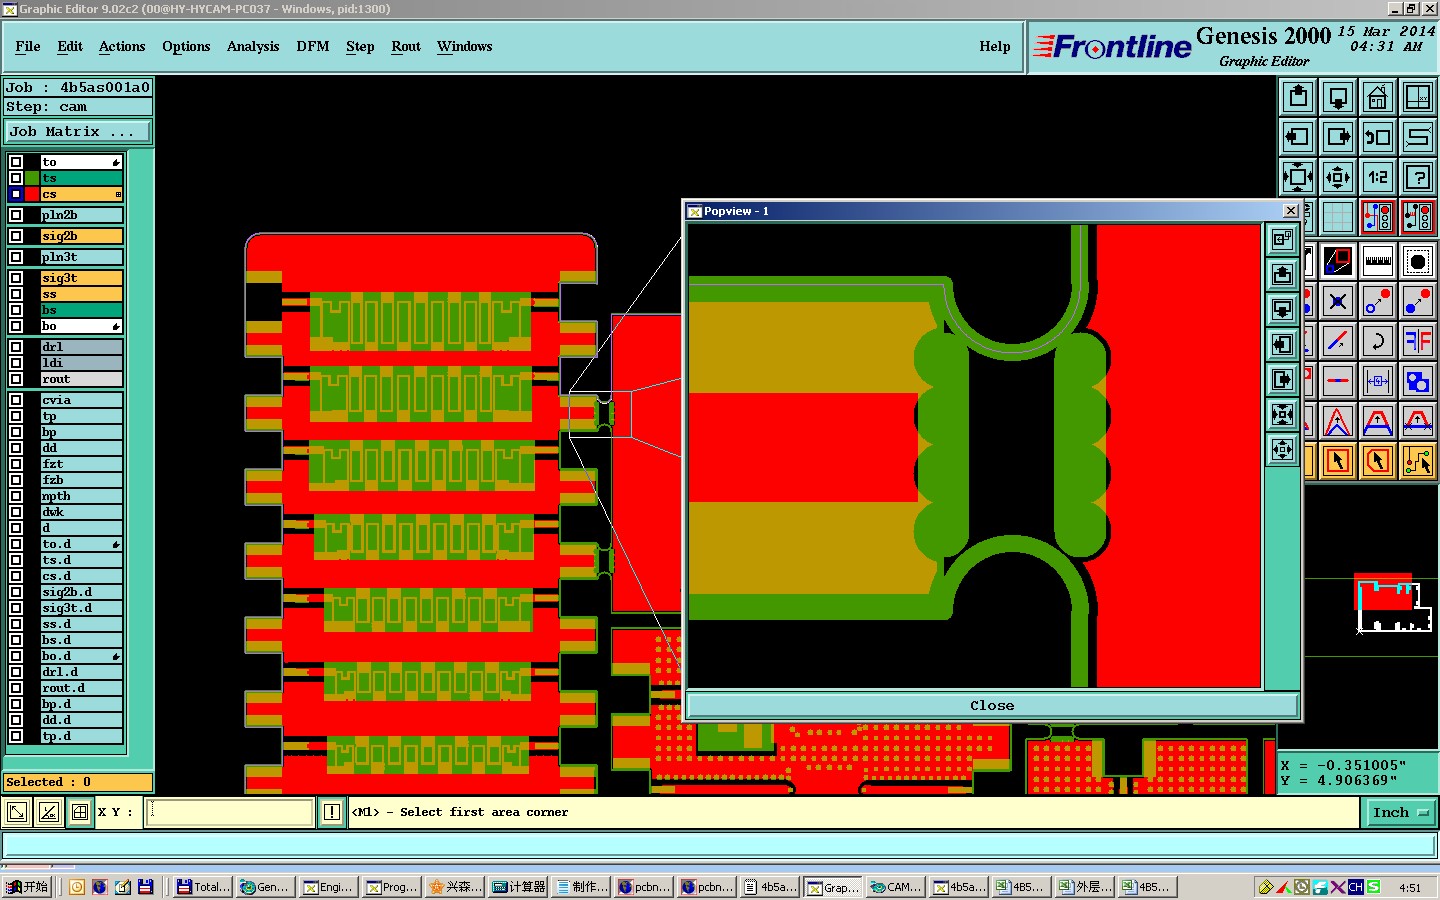This screenshot has height=900, width=1440.
Task: Open the Actions menu
Action: pyautogui.click(x=122, y=46)
